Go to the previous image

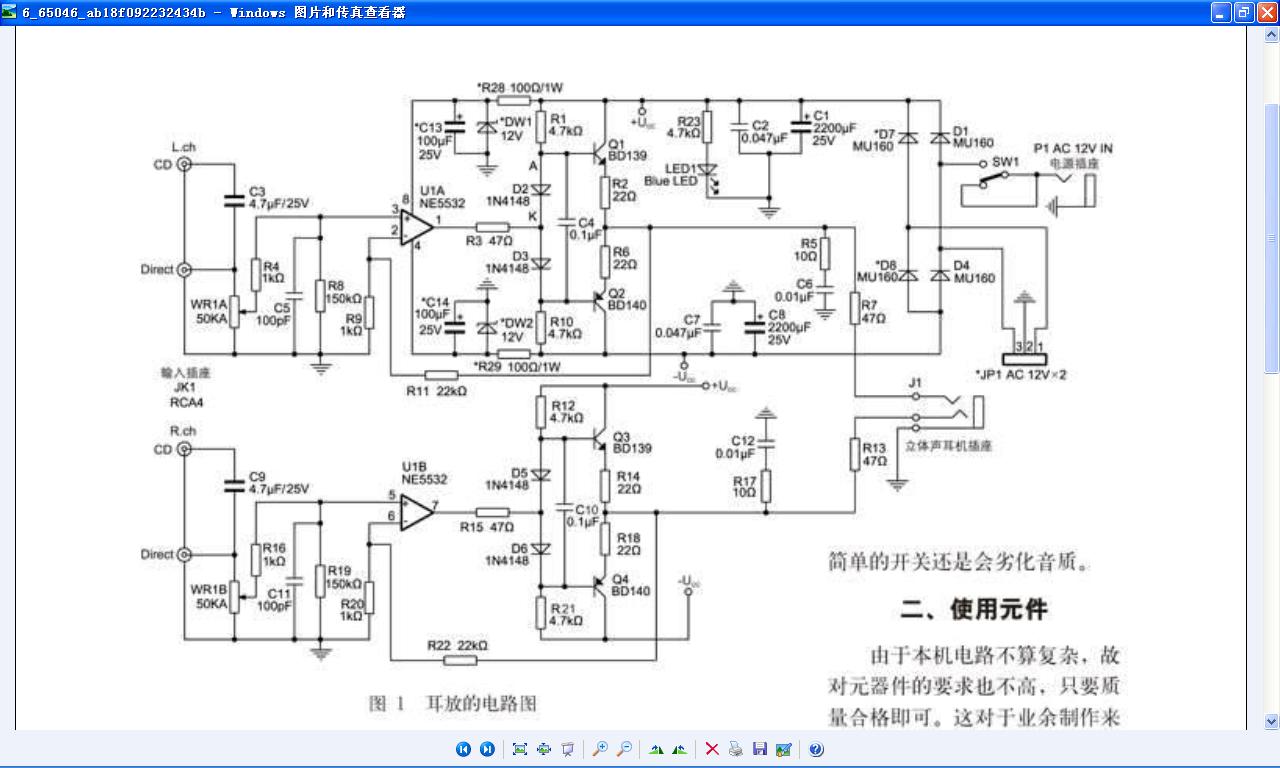(x=463, y=749)
